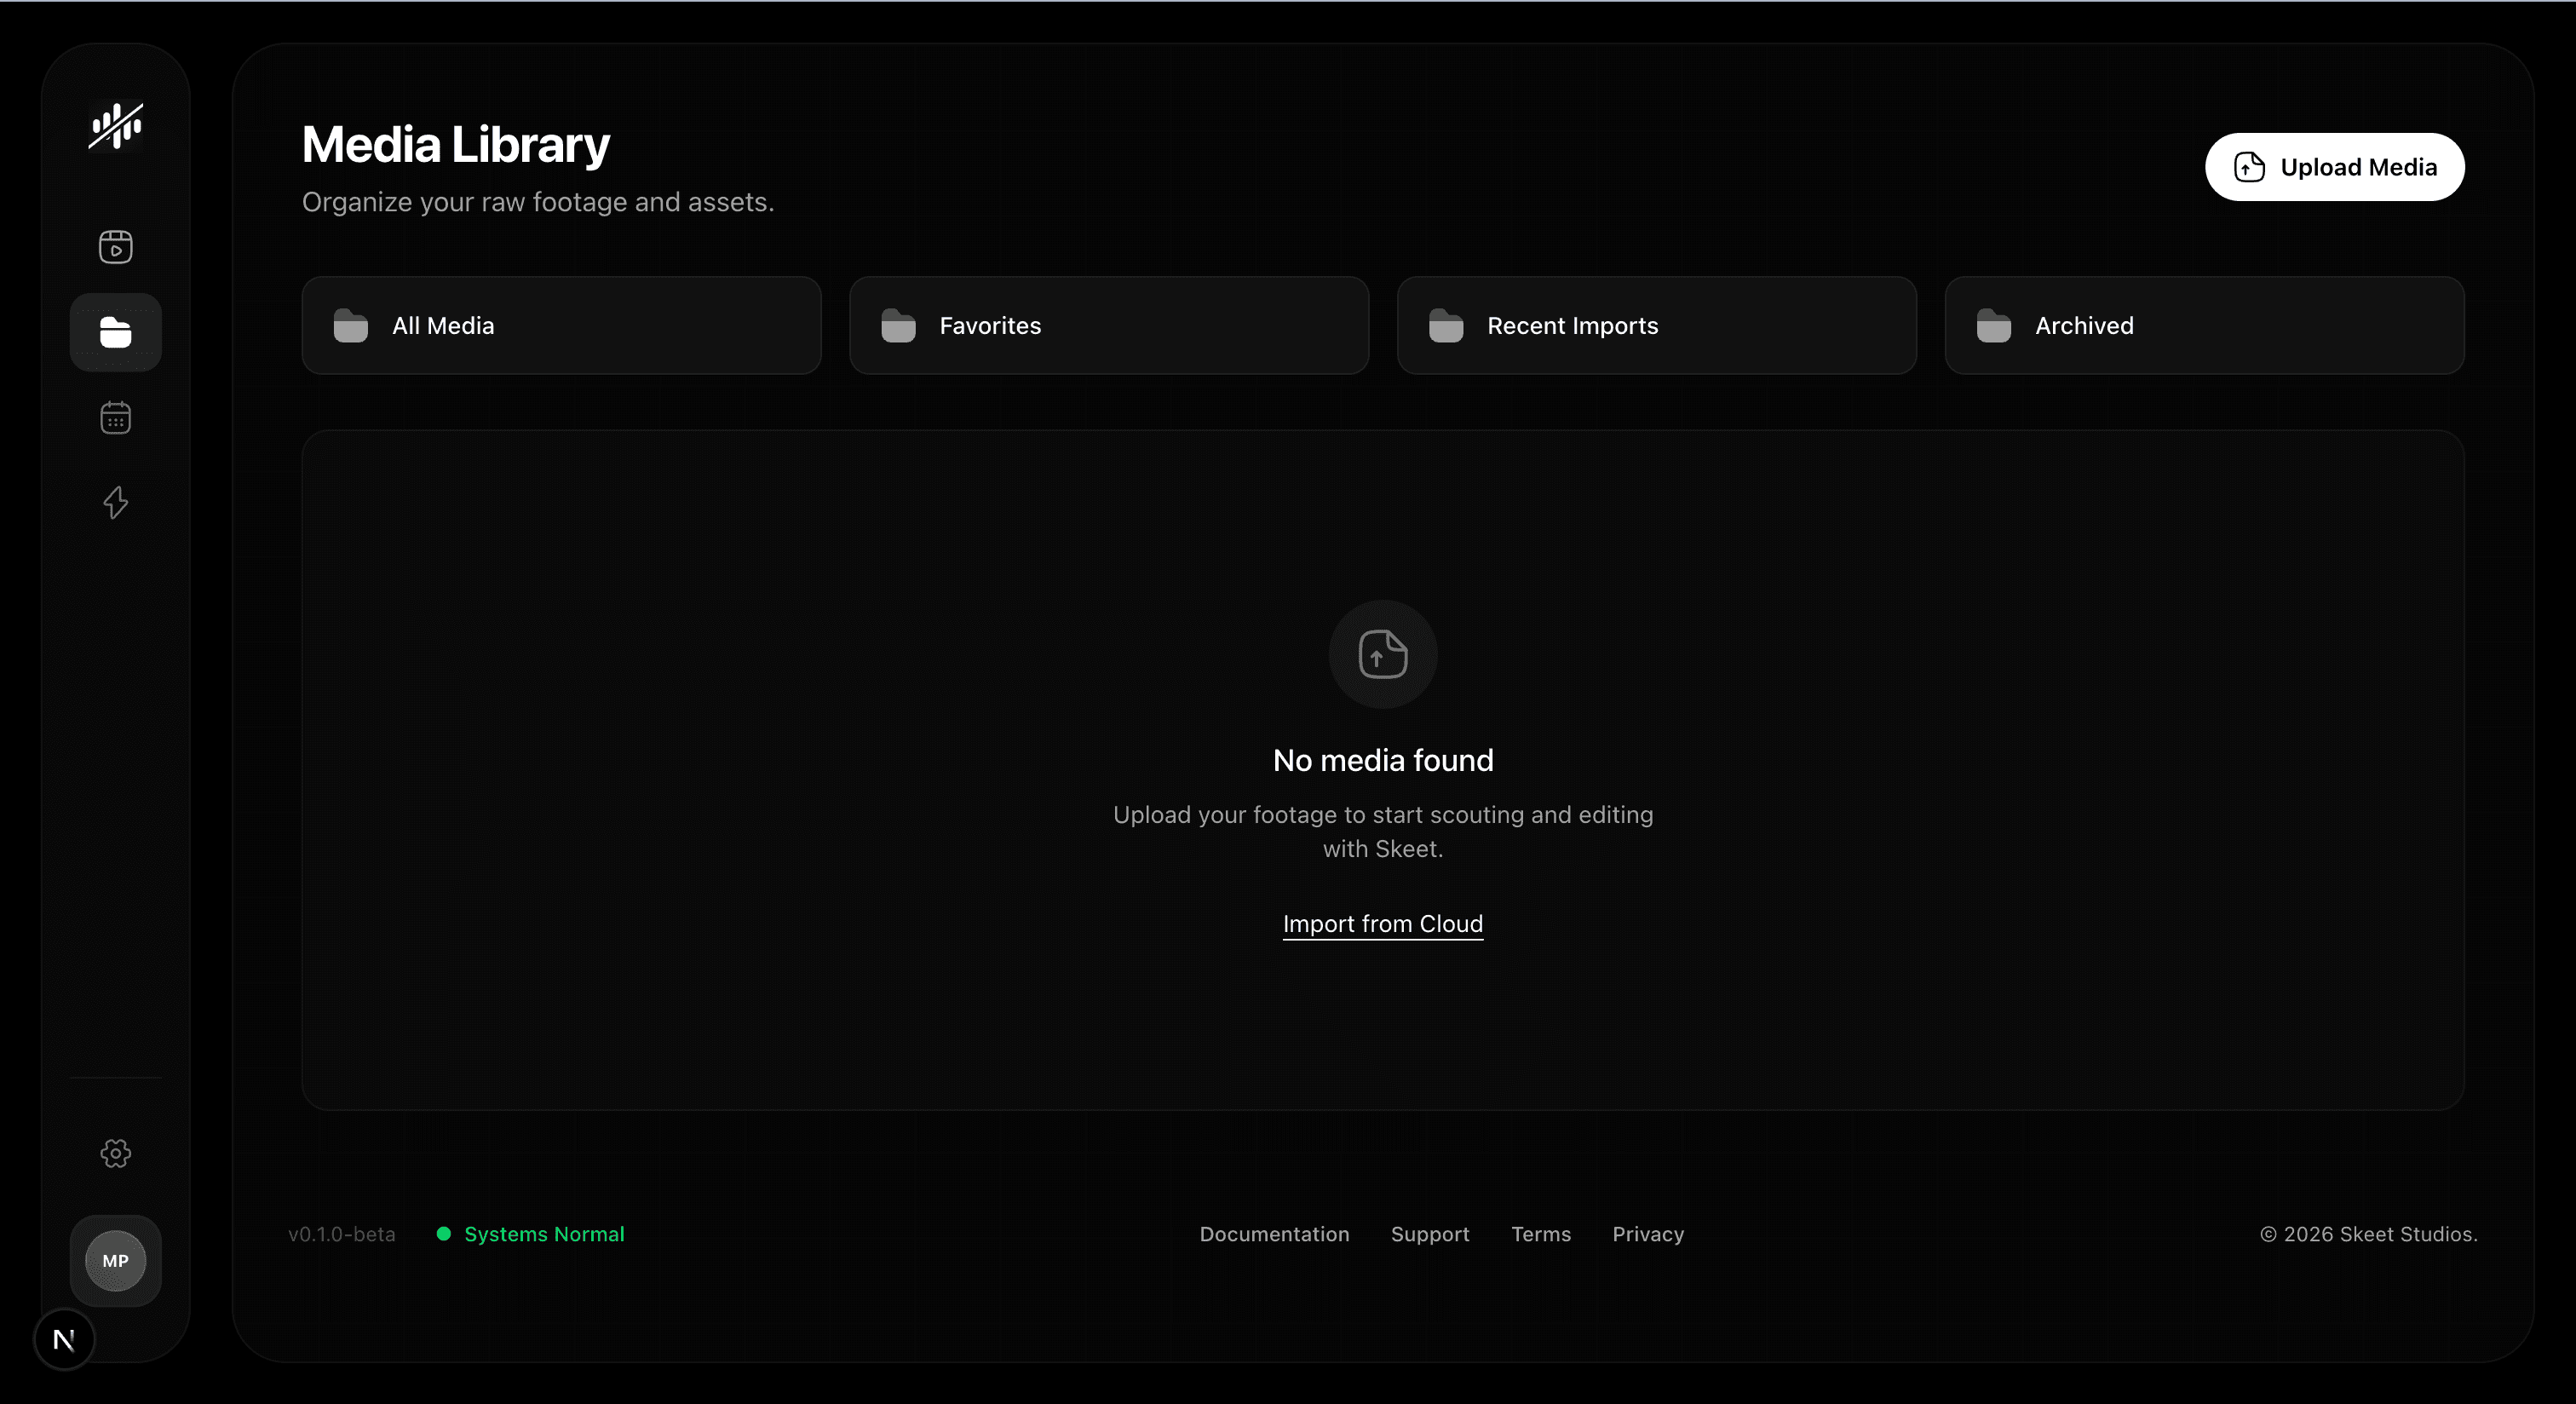The image size is (2576, 1404).
Task: Open the calendar schedule sidebar icon
Action: coord(115,417)
